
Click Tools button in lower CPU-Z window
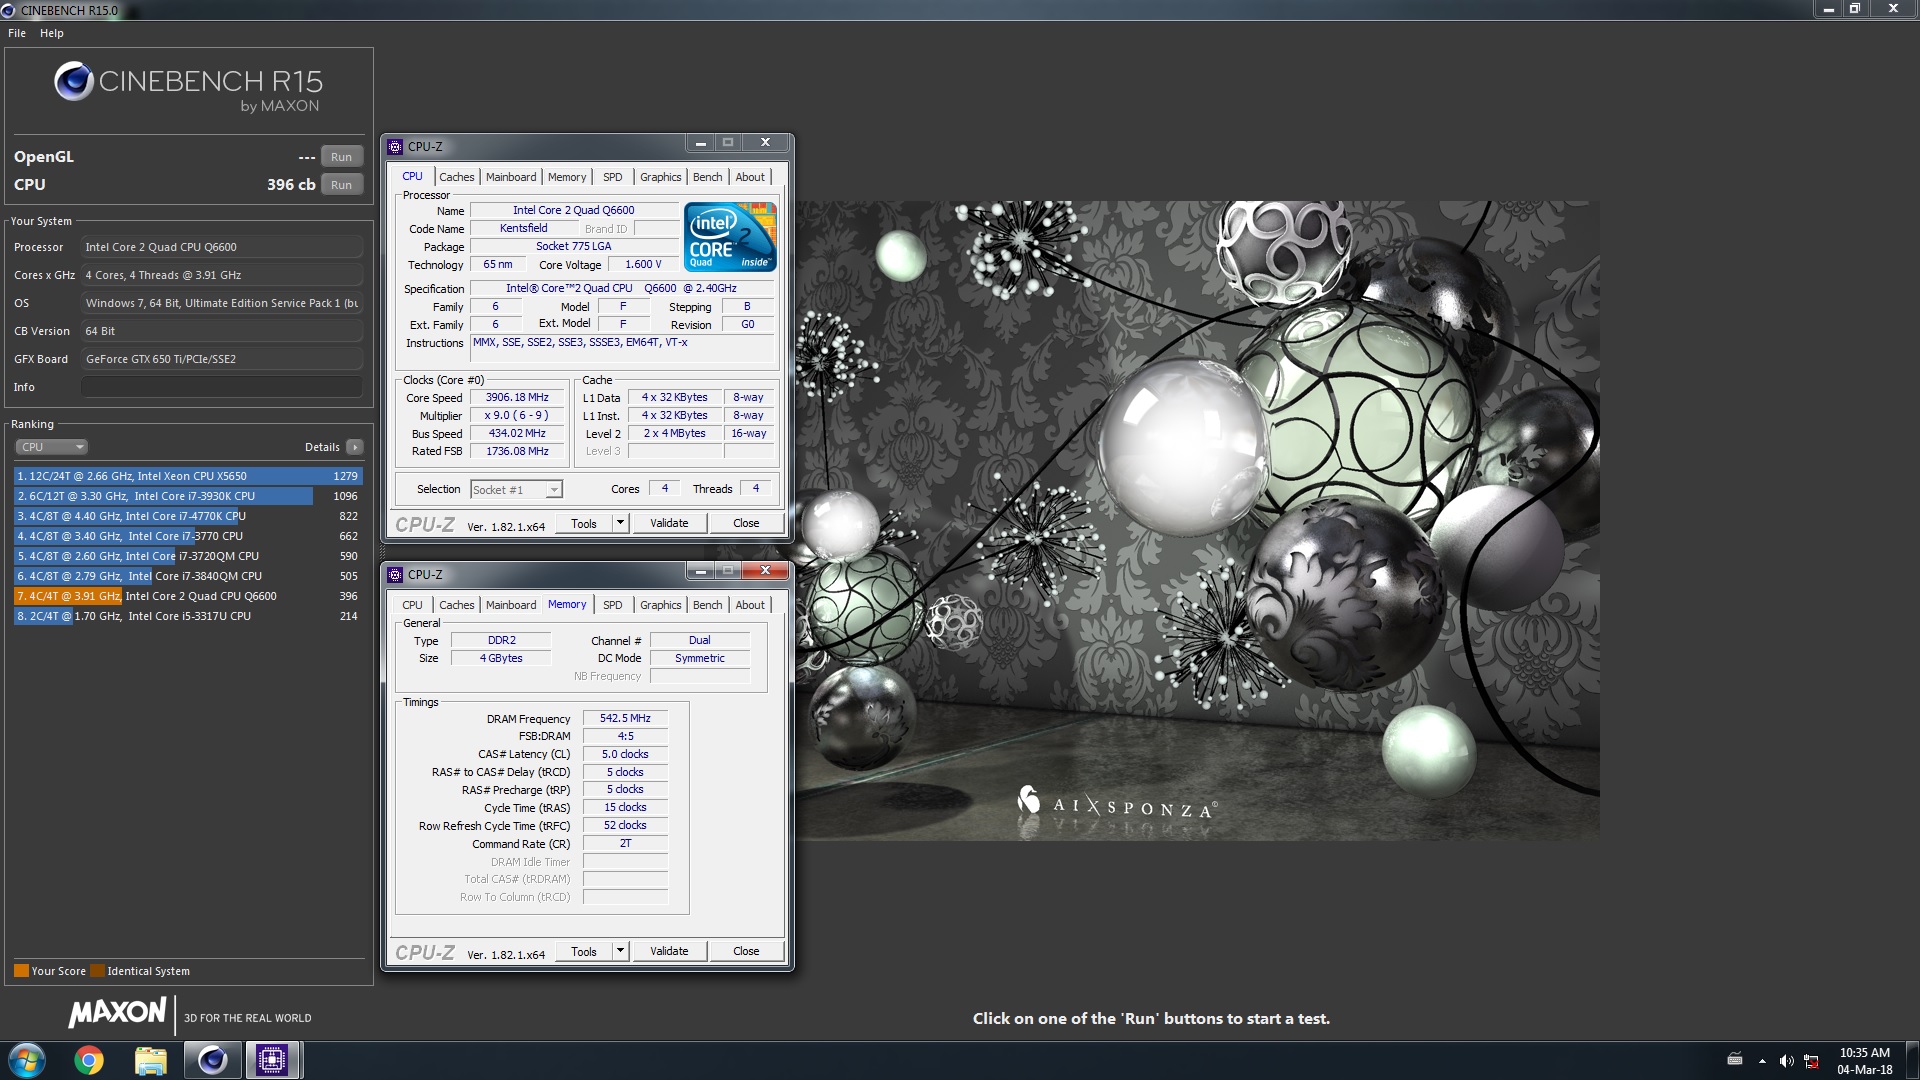[x=584, y=951]
